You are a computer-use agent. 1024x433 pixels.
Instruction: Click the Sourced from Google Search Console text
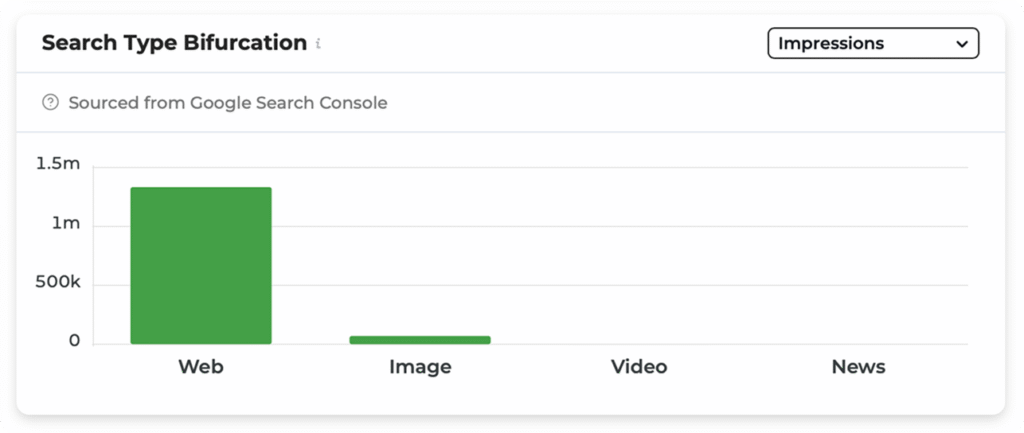coord(227,102)
